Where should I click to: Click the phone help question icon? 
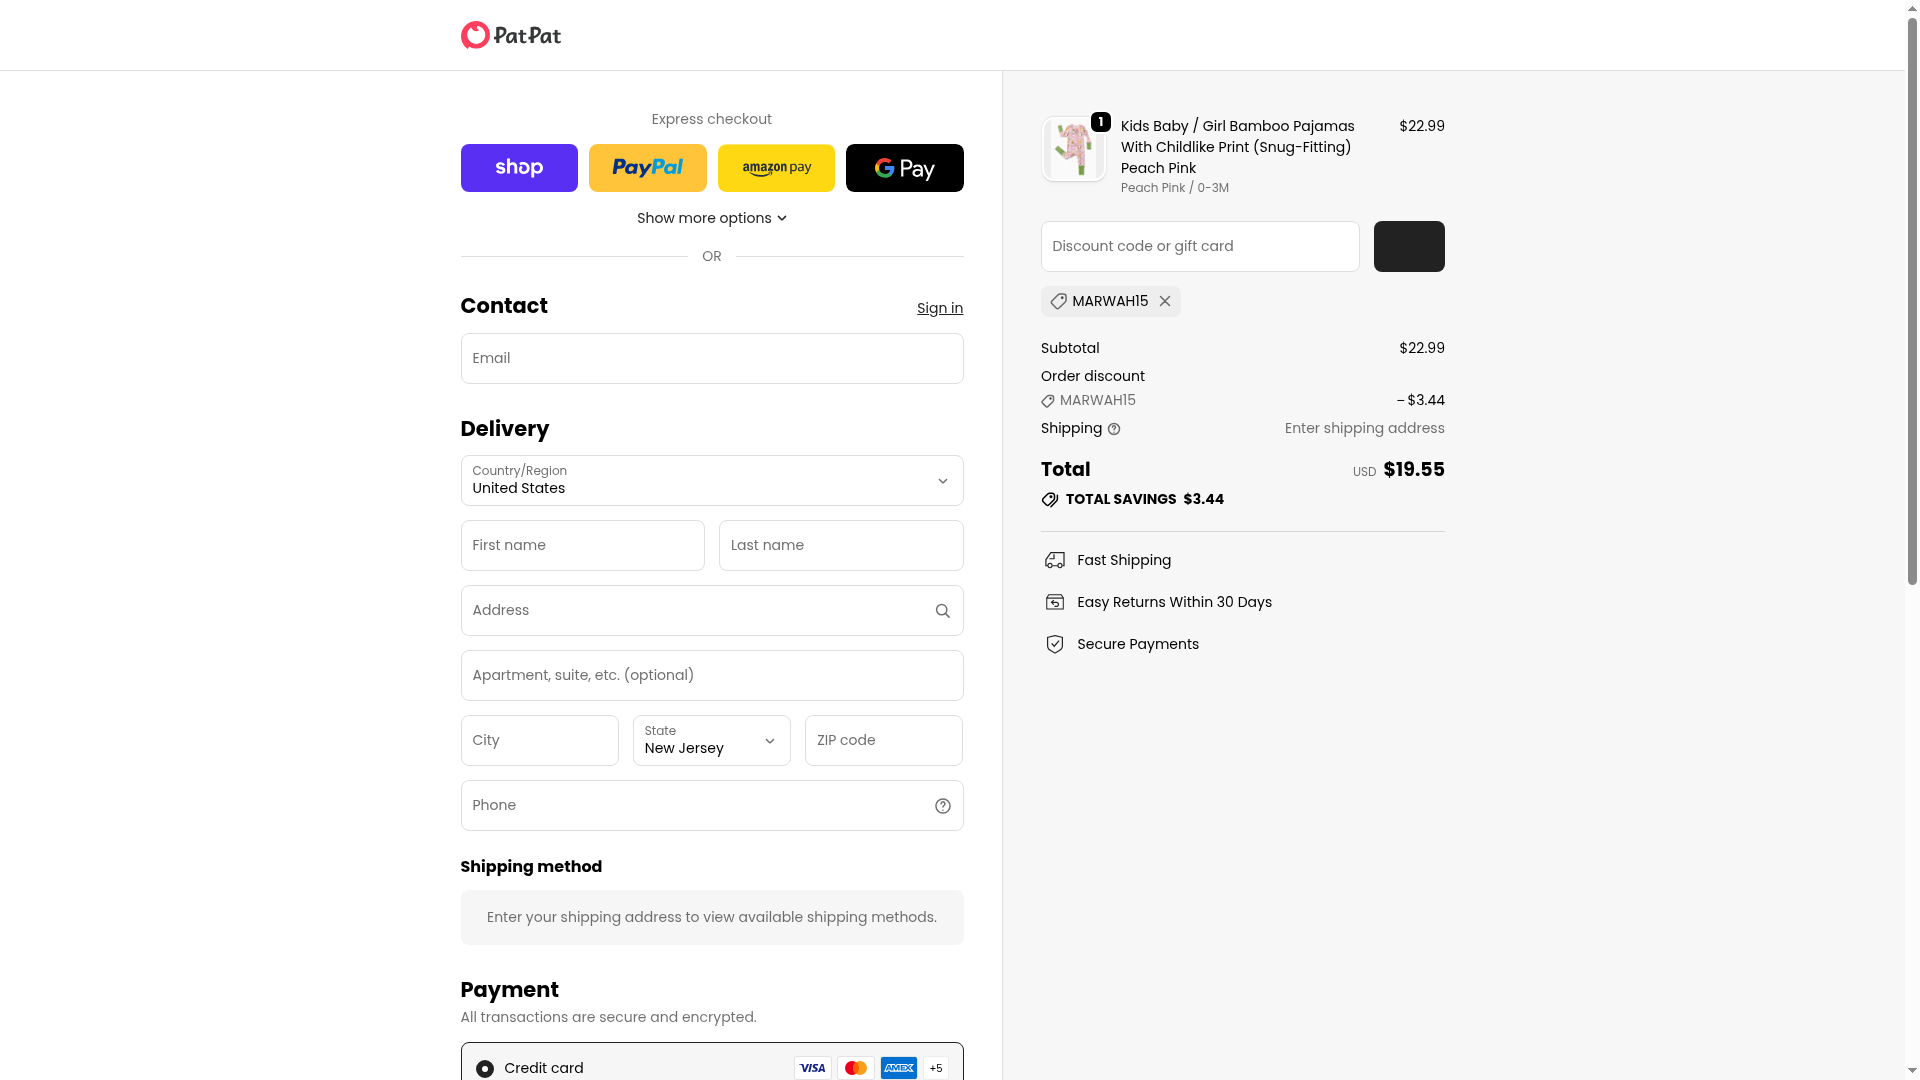coord(942,806)
